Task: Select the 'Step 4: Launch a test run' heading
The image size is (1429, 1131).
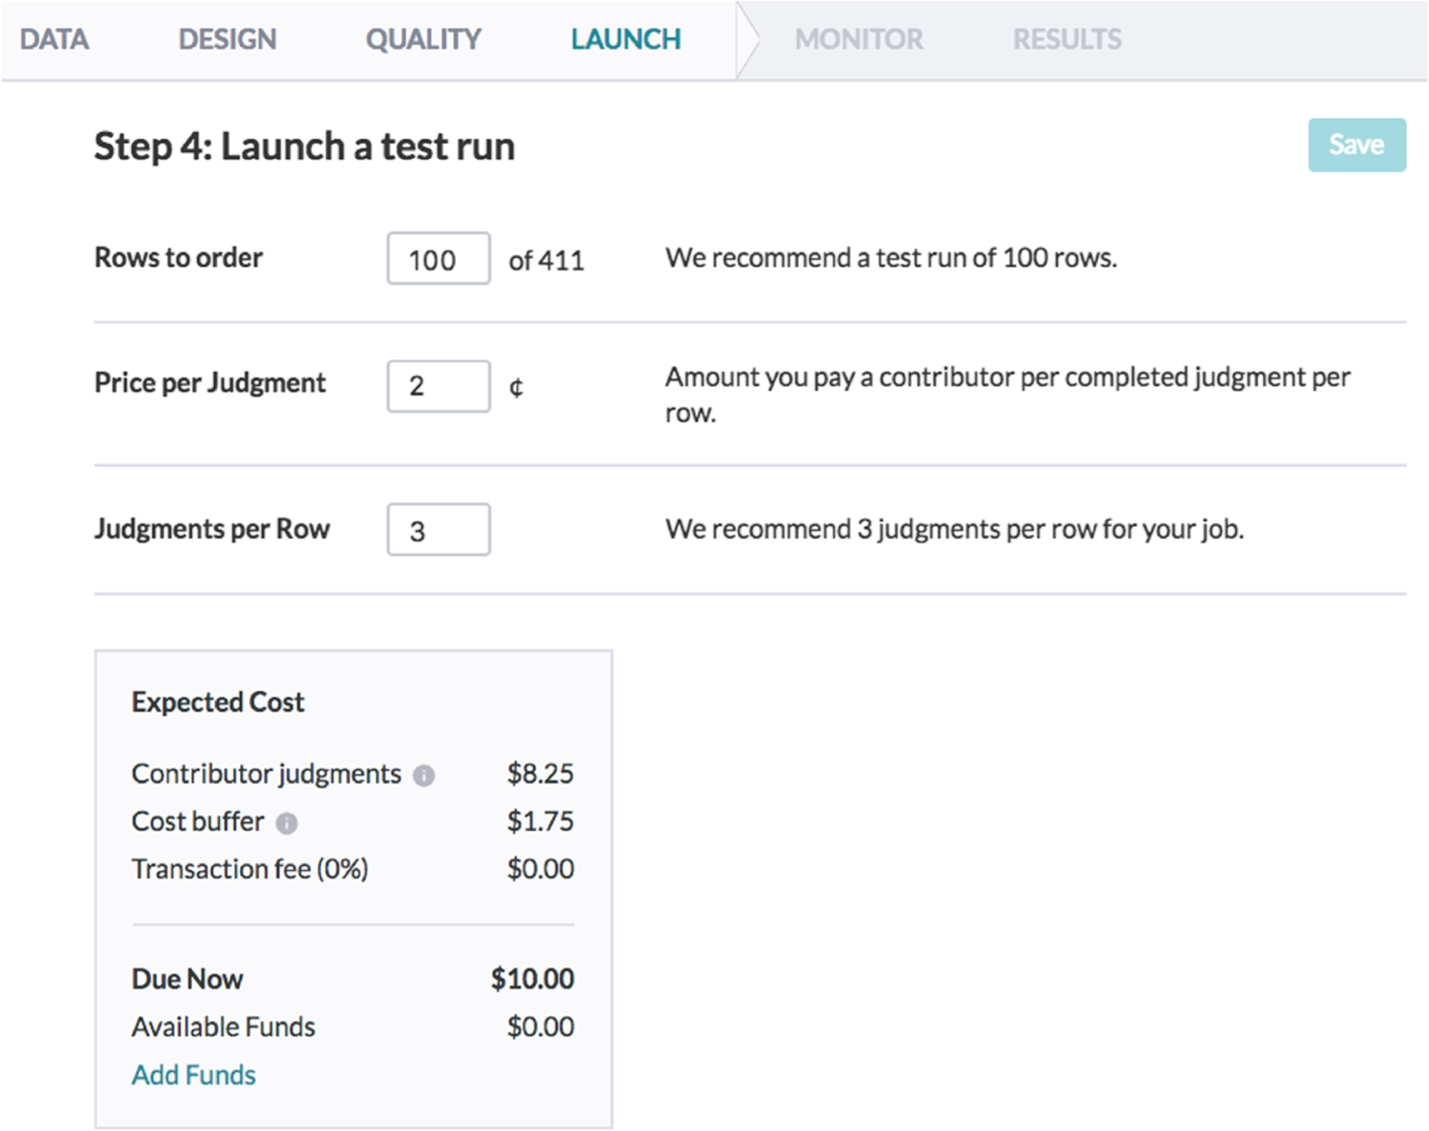Action: pyautogui.click(x=304, y=147)
